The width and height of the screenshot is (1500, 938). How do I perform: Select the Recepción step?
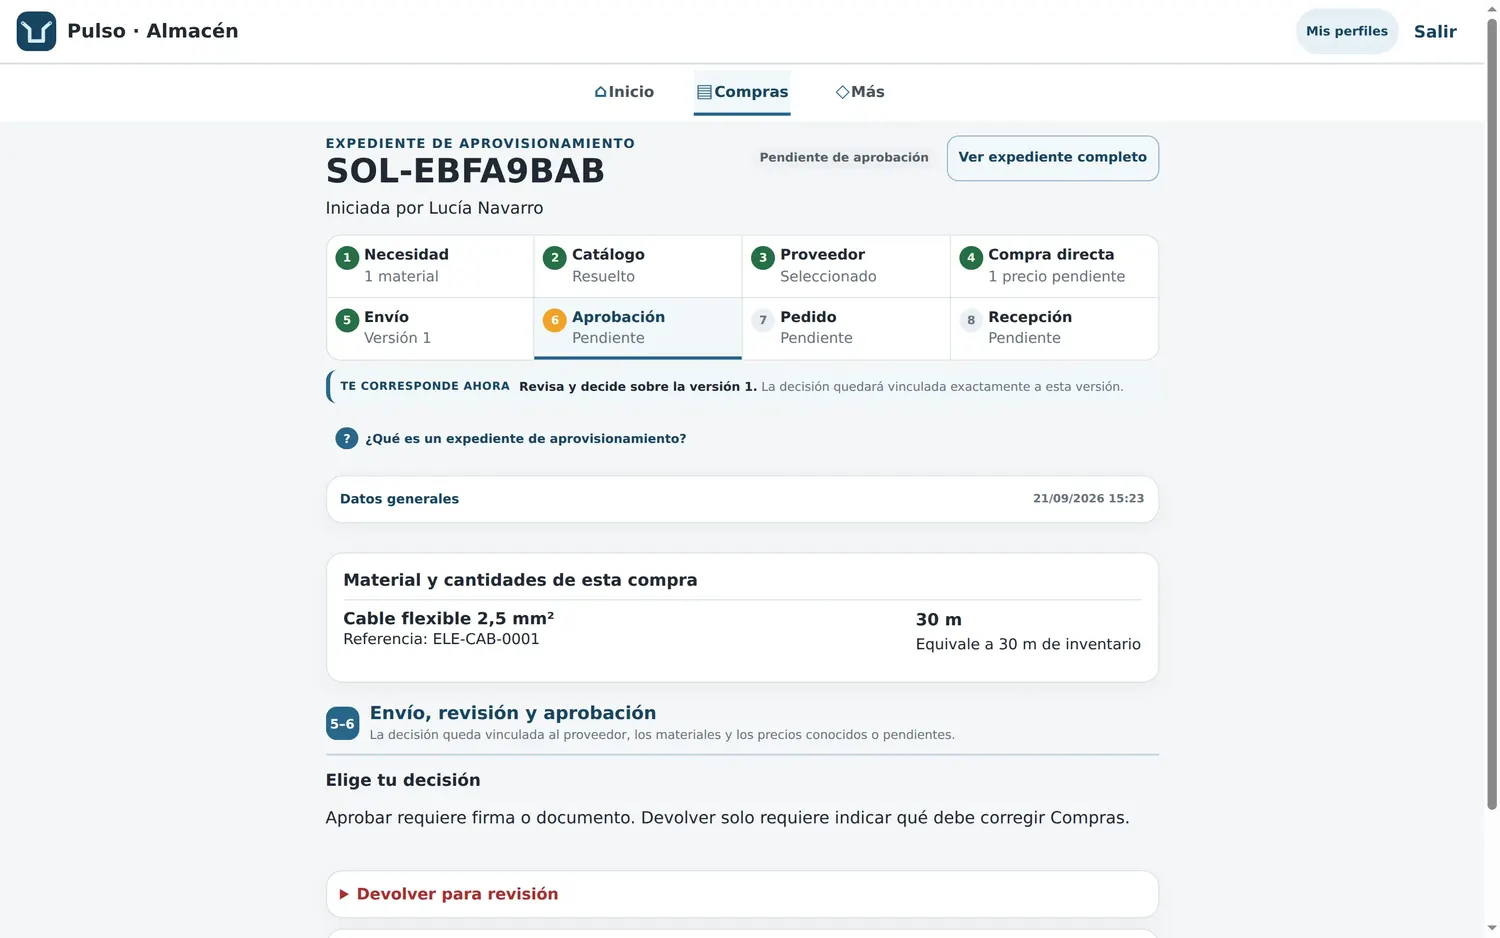click(1054, 328)
